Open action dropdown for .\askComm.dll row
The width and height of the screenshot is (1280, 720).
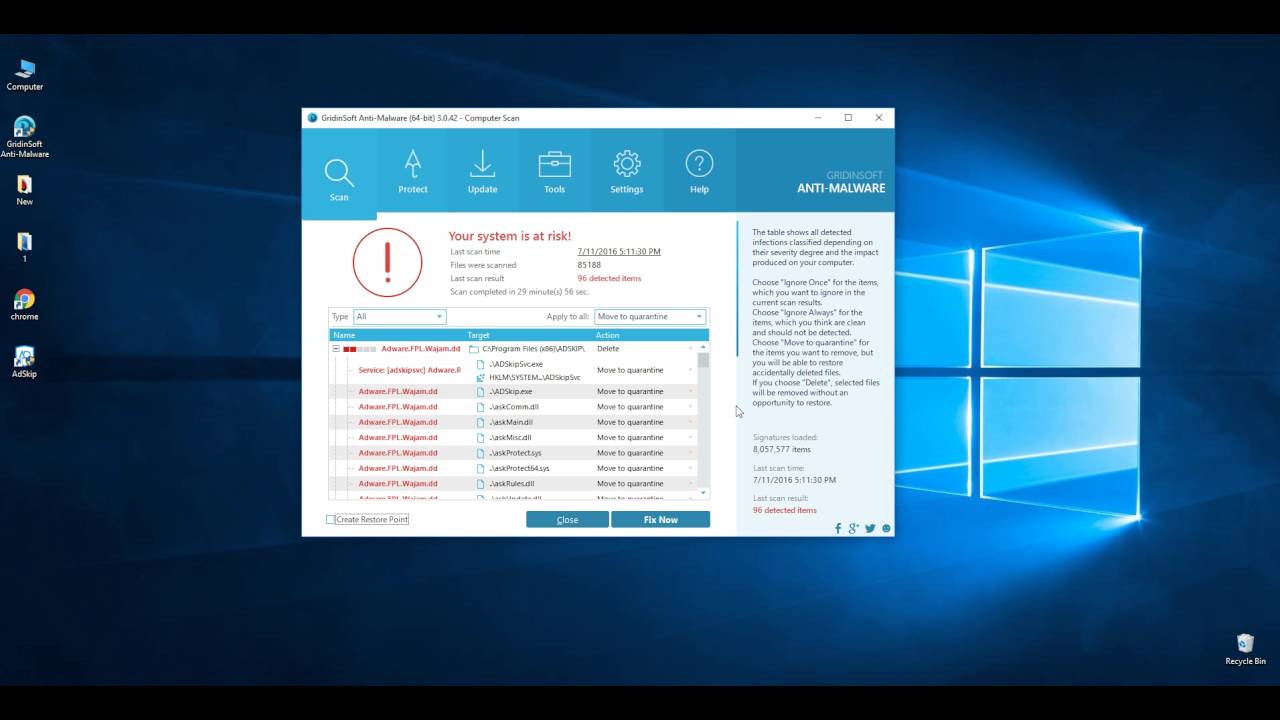point(690,407)
